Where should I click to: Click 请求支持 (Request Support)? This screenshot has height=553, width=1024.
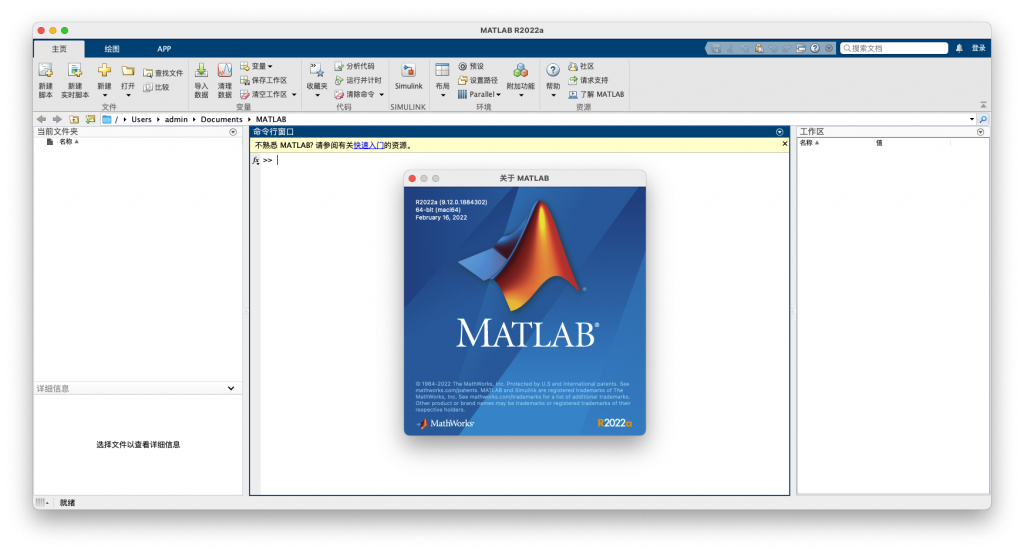[588, 80]
